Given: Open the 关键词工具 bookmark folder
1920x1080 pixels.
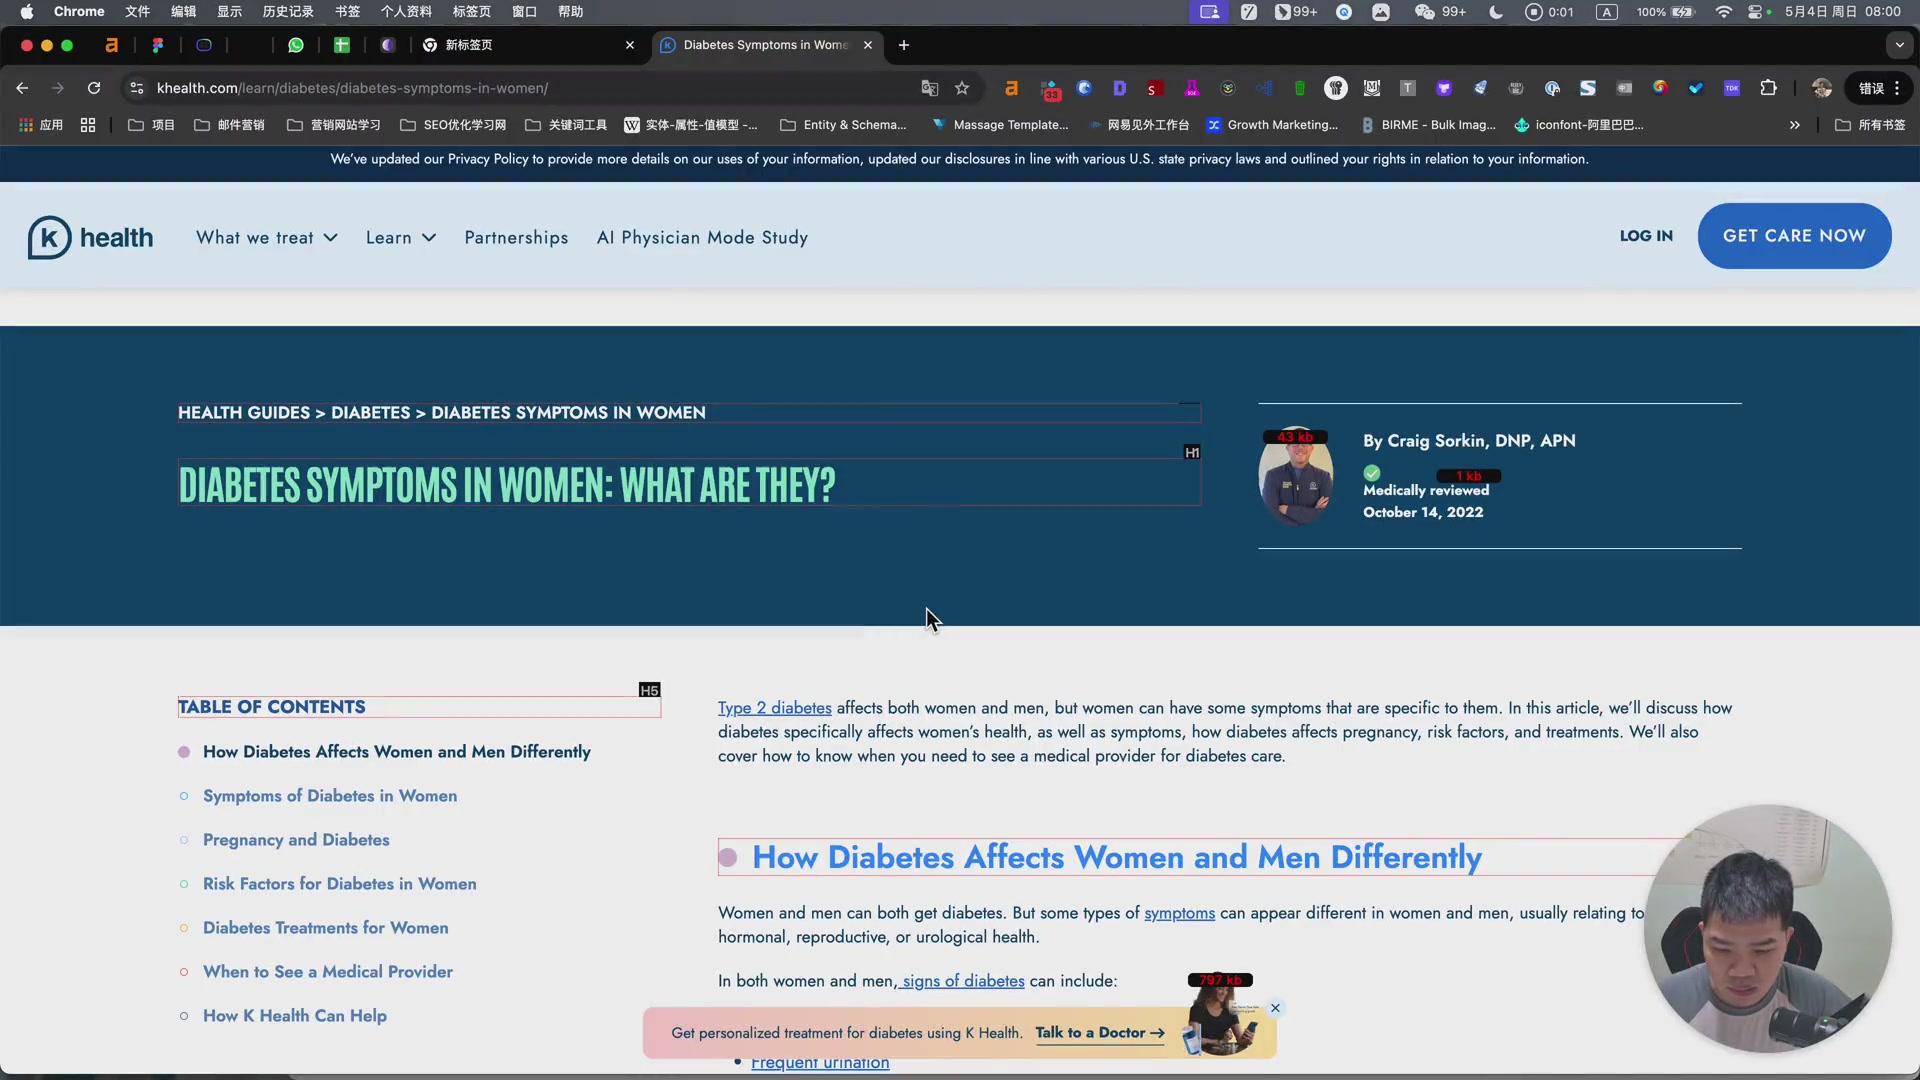Looking at the screenshot, I should pos(566,125).
